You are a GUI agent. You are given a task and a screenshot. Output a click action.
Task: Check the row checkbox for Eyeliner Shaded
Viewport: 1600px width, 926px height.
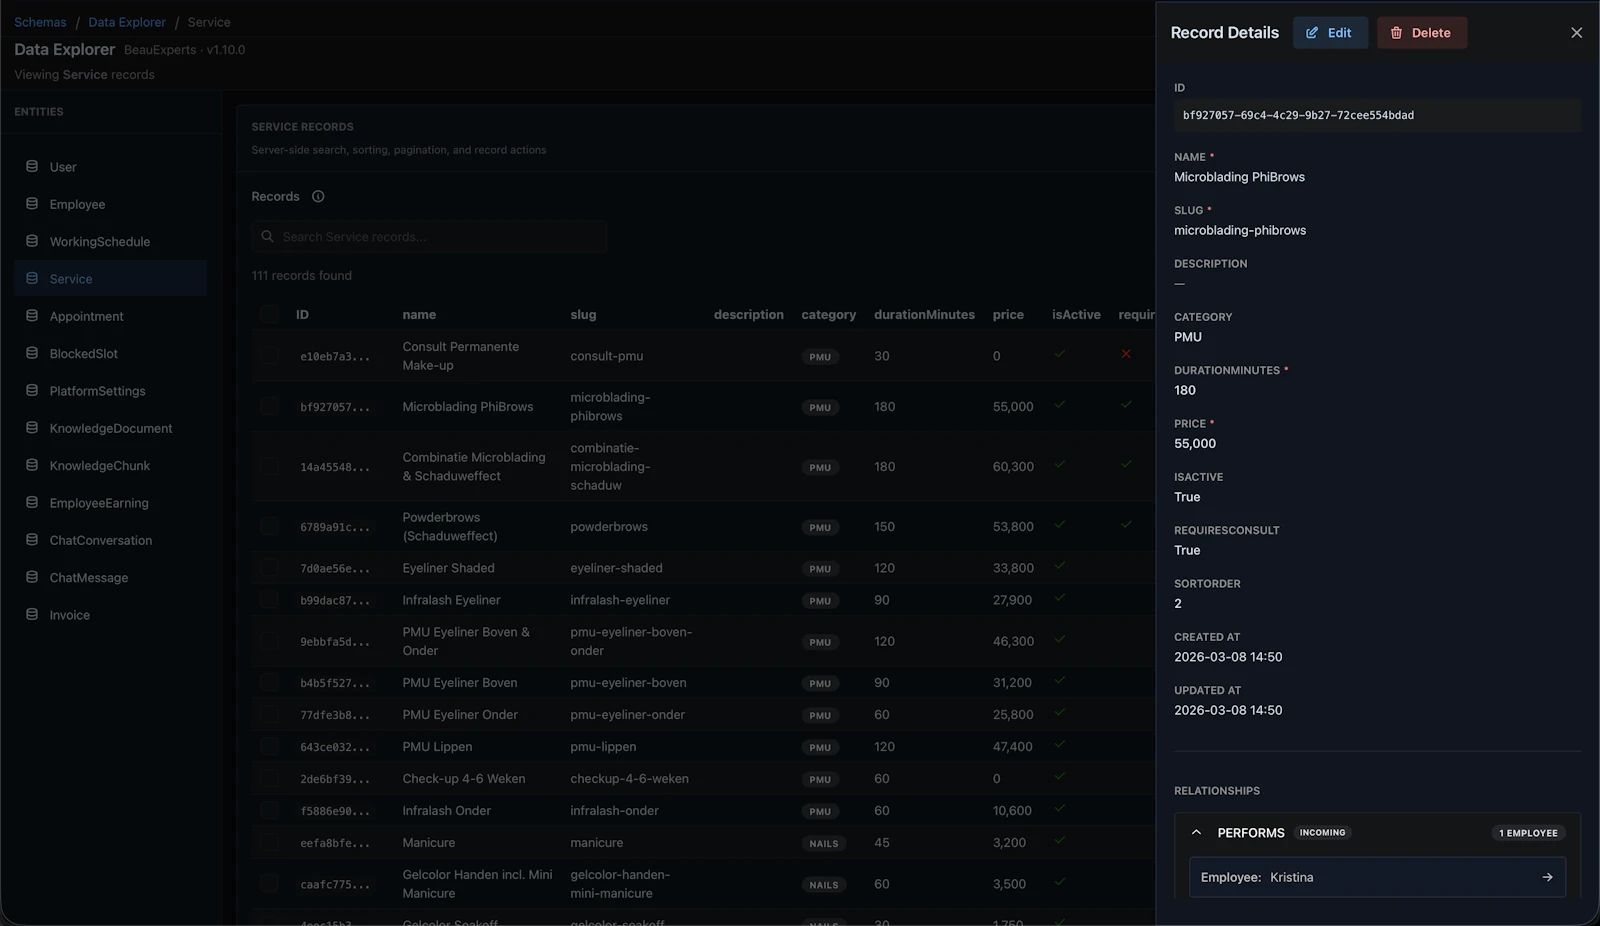click(269, 567)
